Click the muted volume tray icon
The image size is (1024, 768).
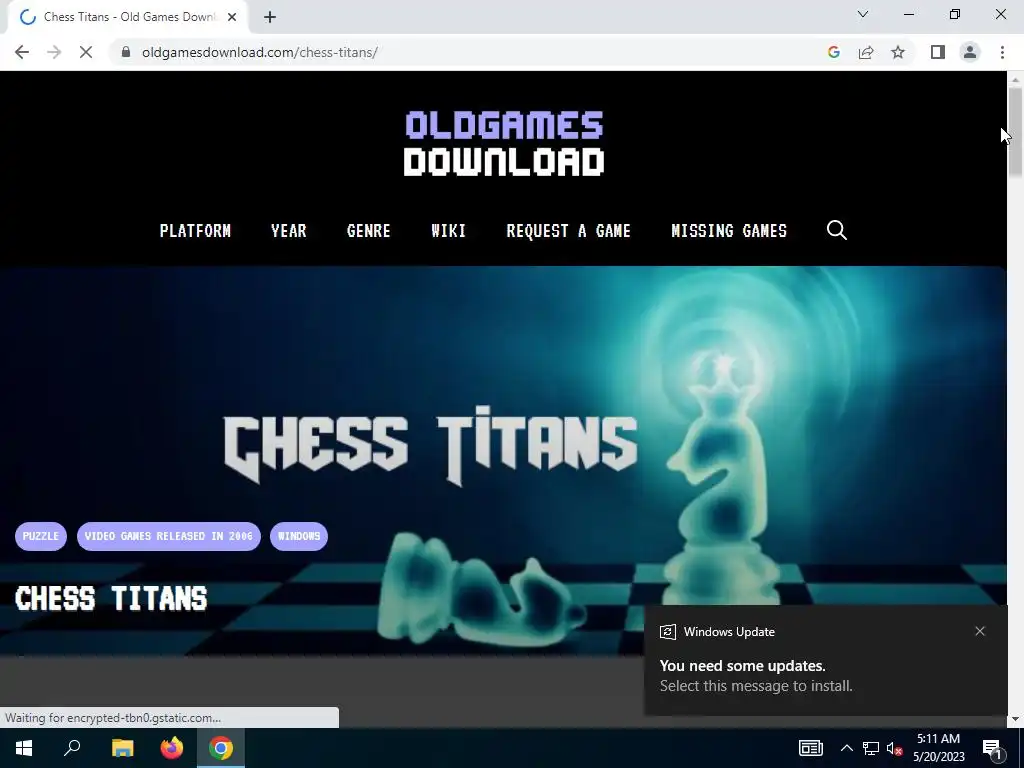click(894, 748)
